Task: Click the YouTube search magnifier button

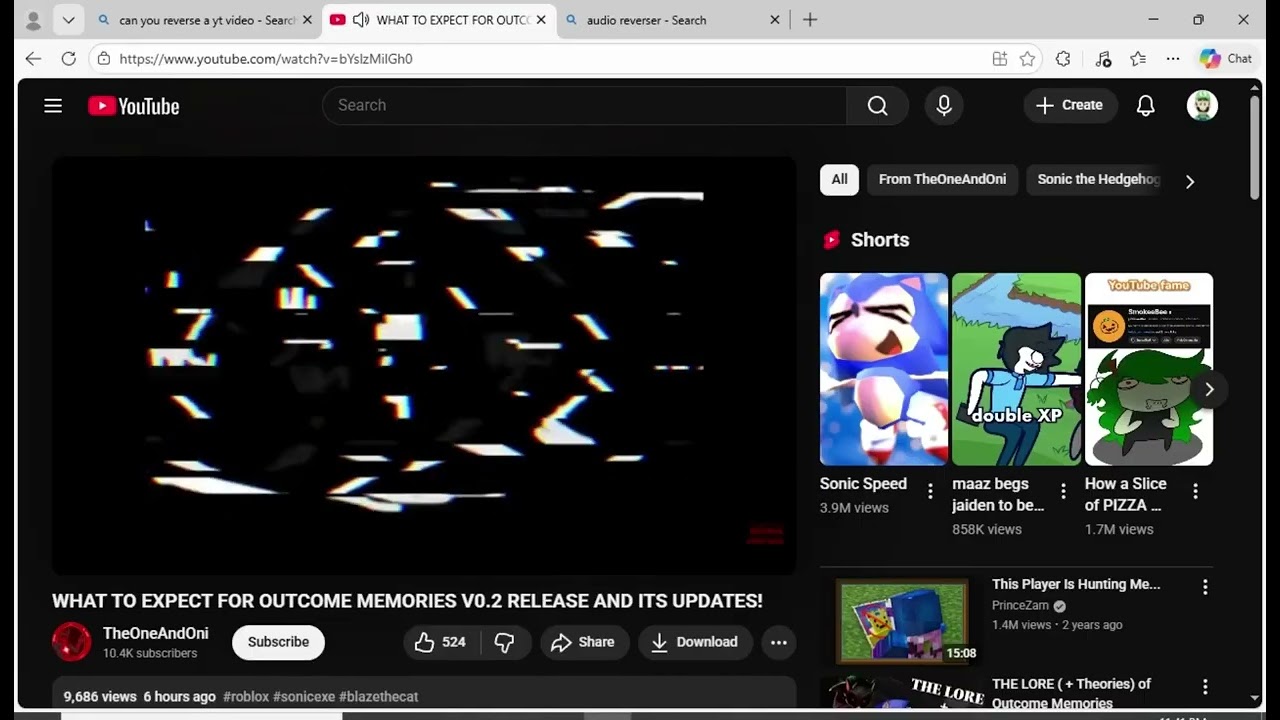Action: [877, 105]
